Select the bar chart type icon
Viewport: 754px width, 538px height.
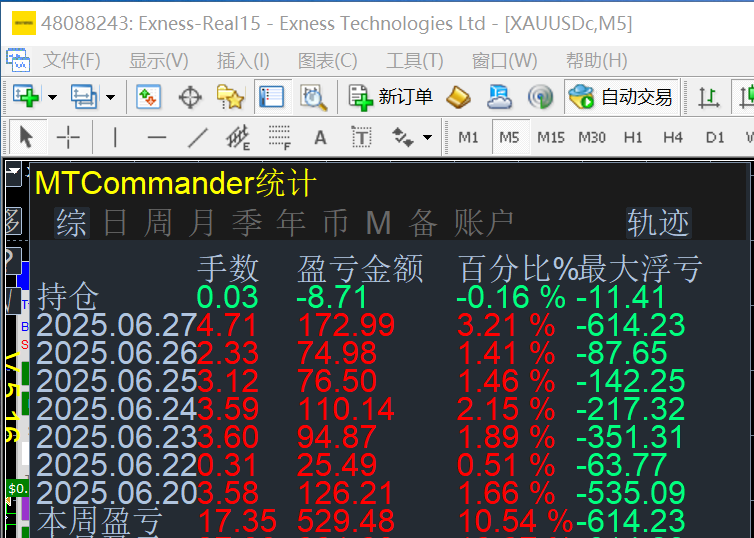(x=708, y=98)
